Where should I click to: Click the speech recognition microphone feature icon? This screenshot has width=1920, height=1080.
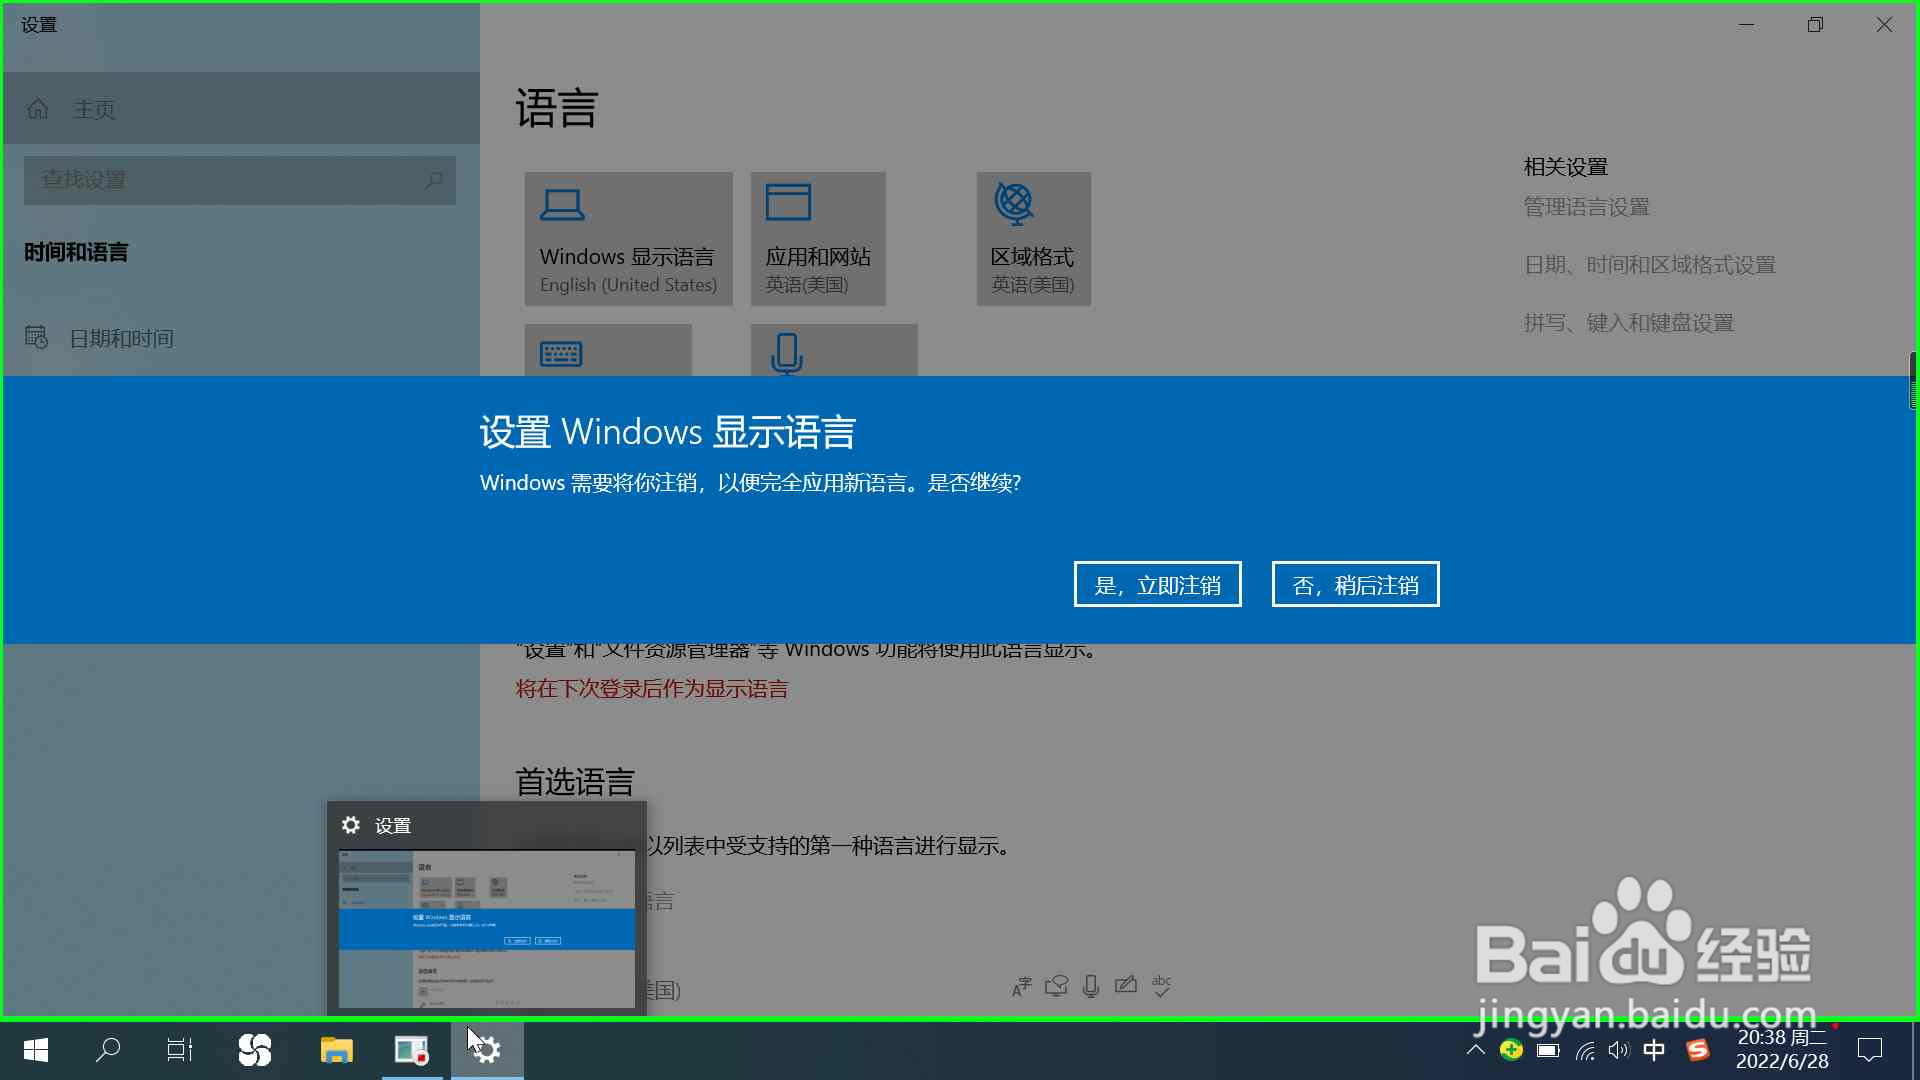1091,987
